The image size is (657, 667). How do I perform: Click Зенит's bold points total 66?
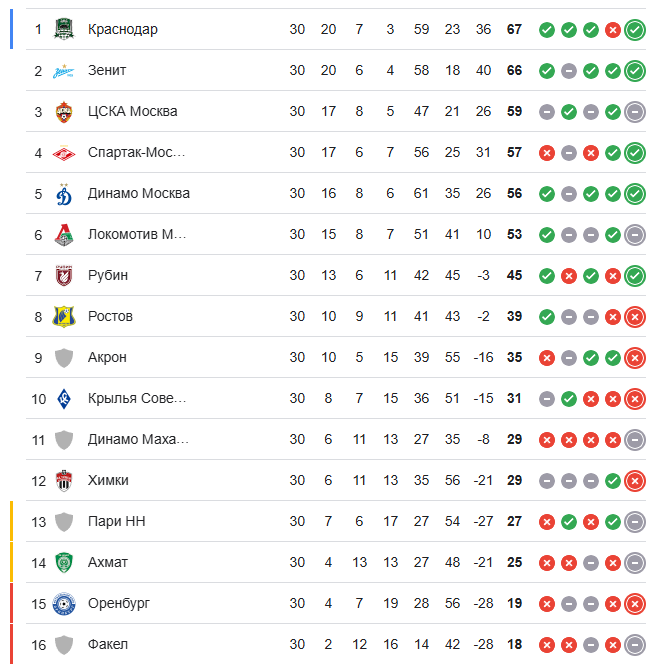coord(514,71)
